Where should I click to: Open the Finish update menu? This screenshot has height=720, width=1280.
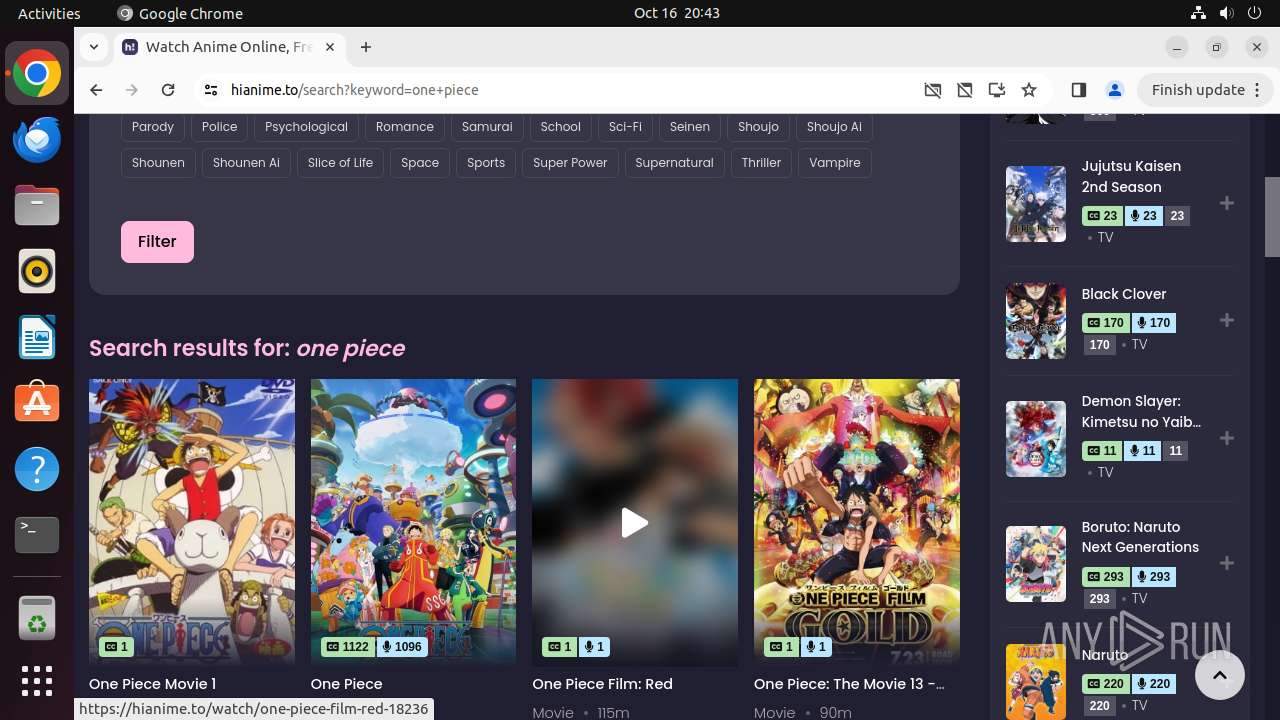(1206, 90)
